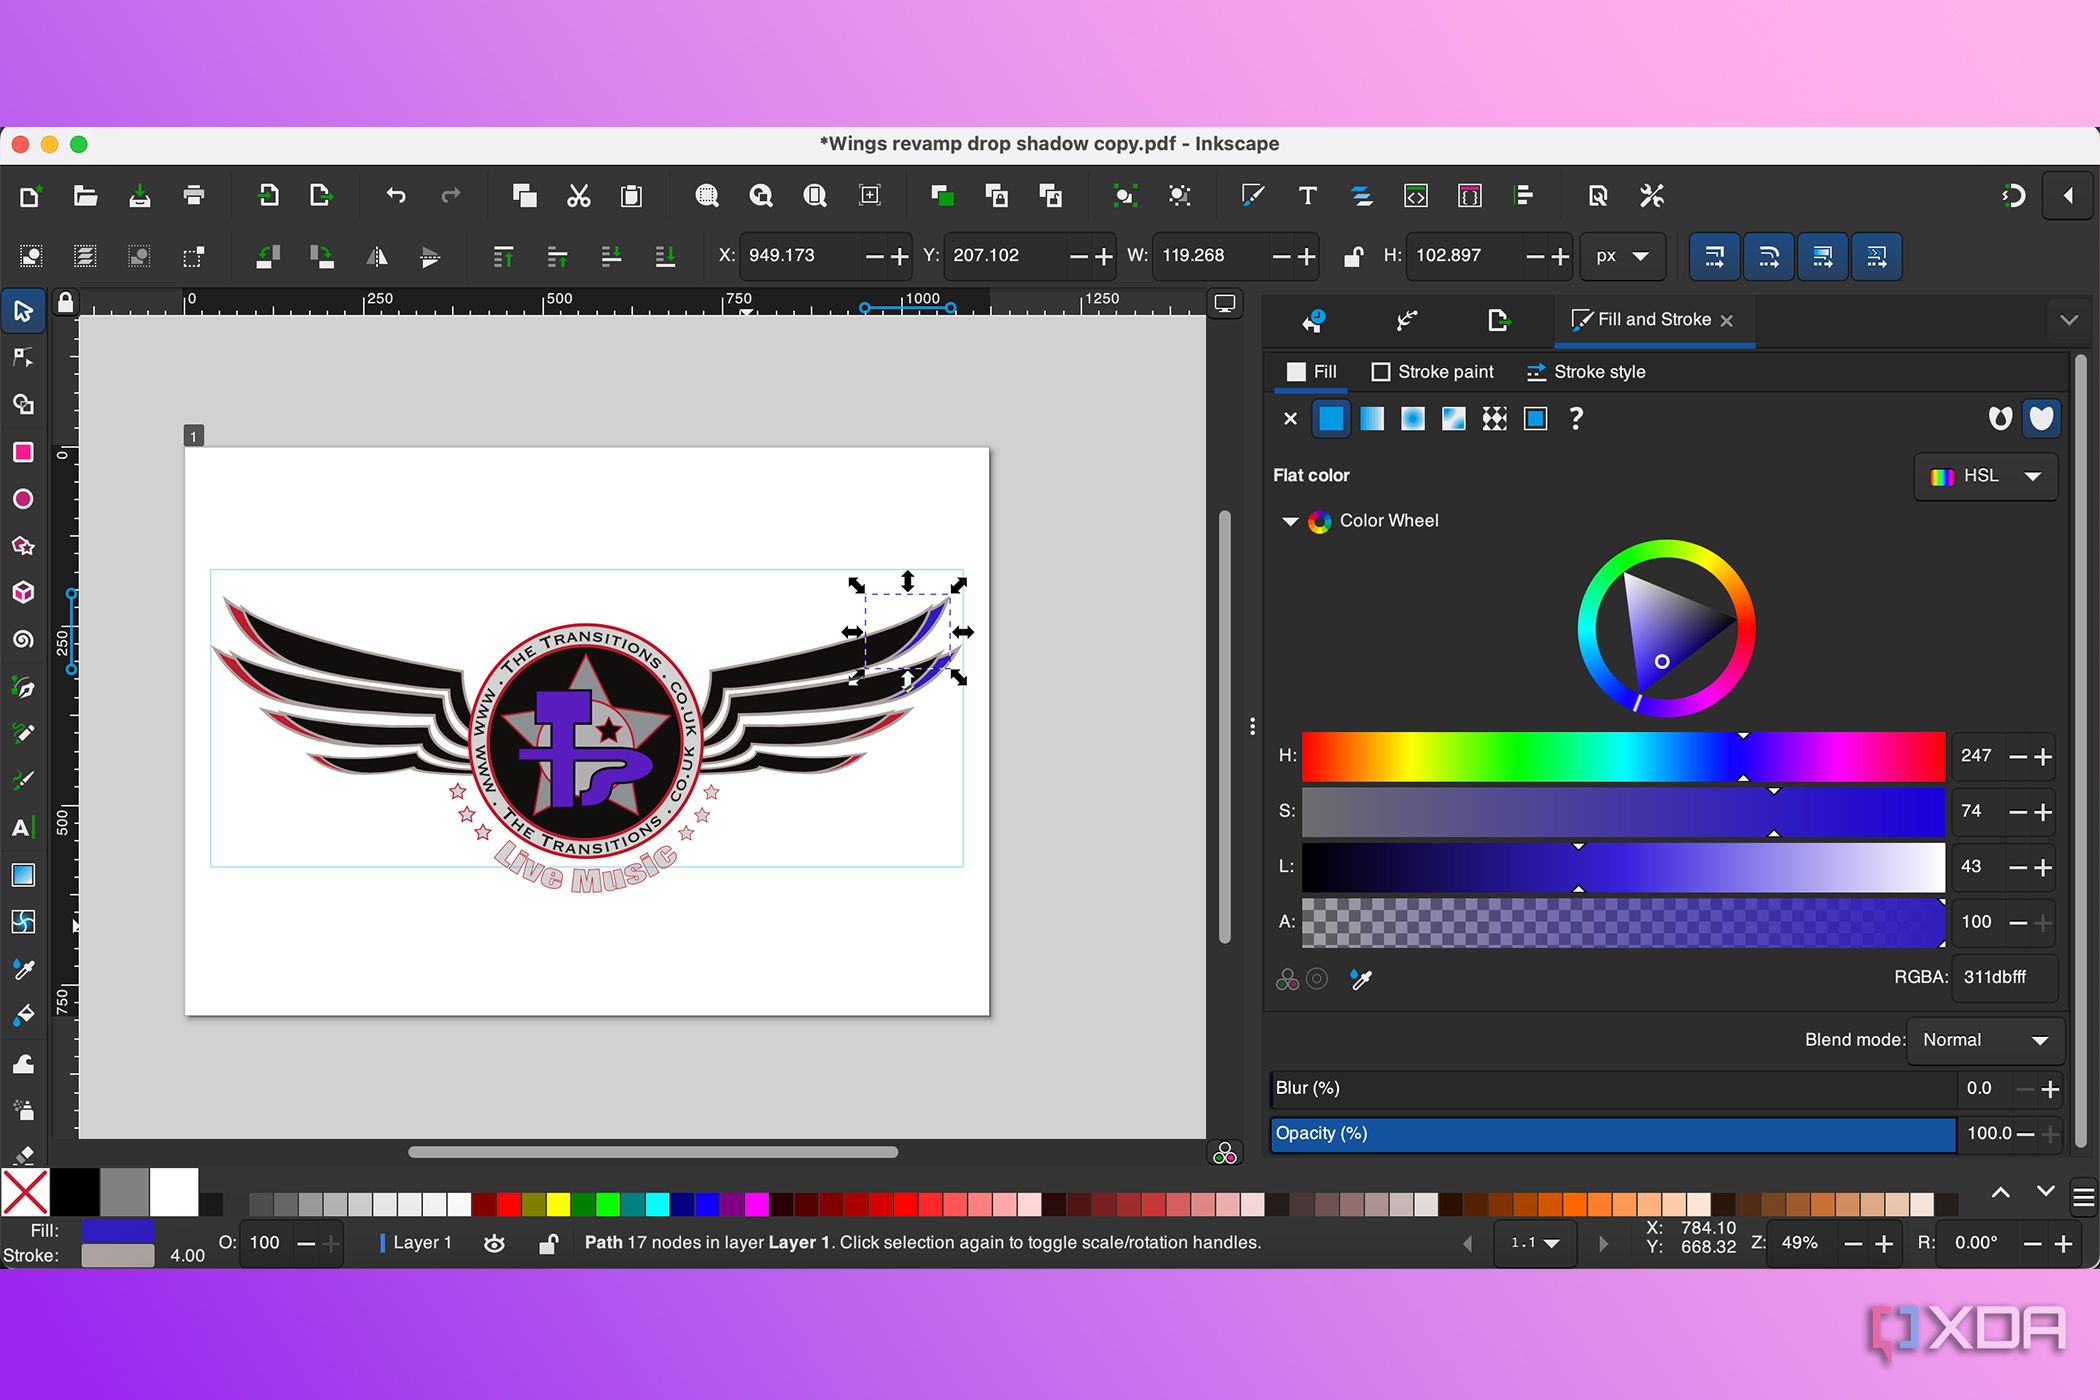Switch to the Stroke paint tab
Screen dimensions: 2100x1400
(x=1432, y=372)
